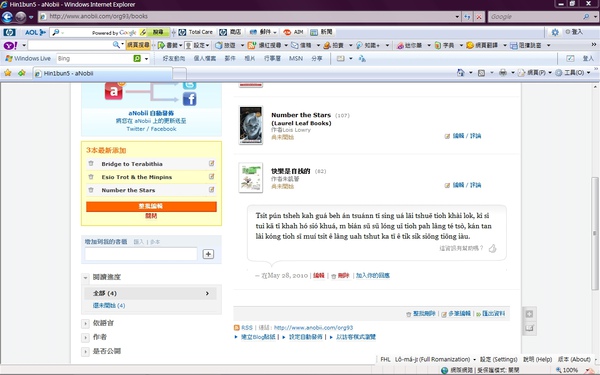Click edit pencil icon for Bridge to Terabithia
The width and height of the screenshot is (600, 375).
click(211, 163)
